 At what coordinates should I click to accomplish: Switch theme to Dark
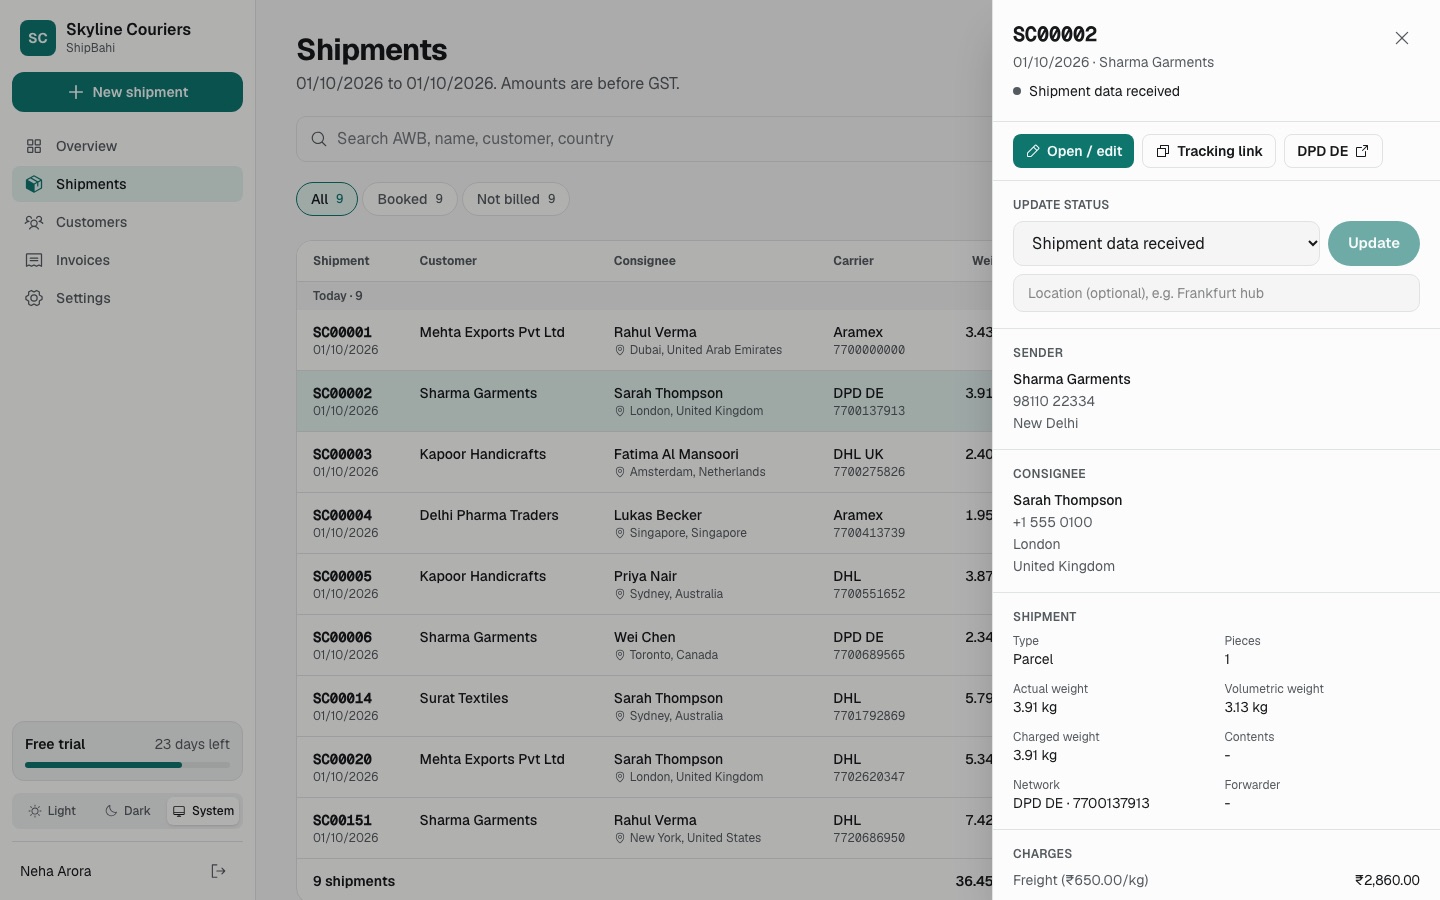point(128,811)
